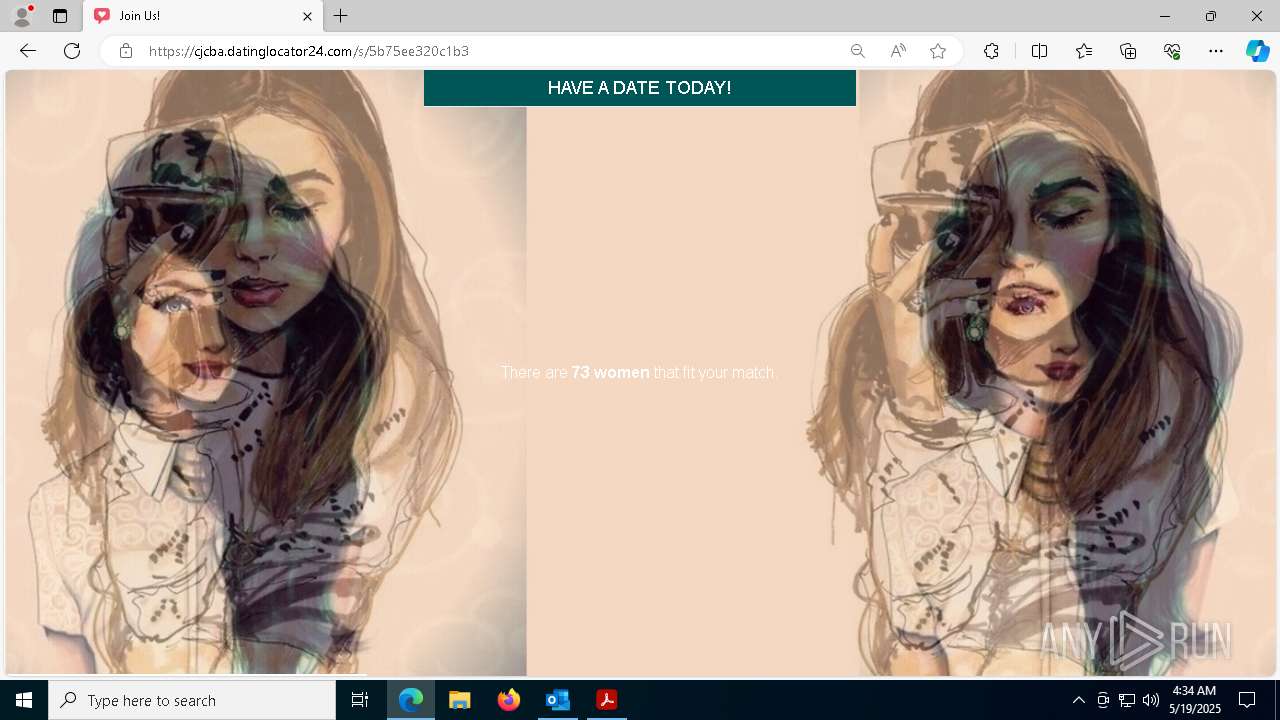The width and height of the screenshot is (1280, 720).
Task: Open the notification center icon
Action: click(x=1247, y=700)
